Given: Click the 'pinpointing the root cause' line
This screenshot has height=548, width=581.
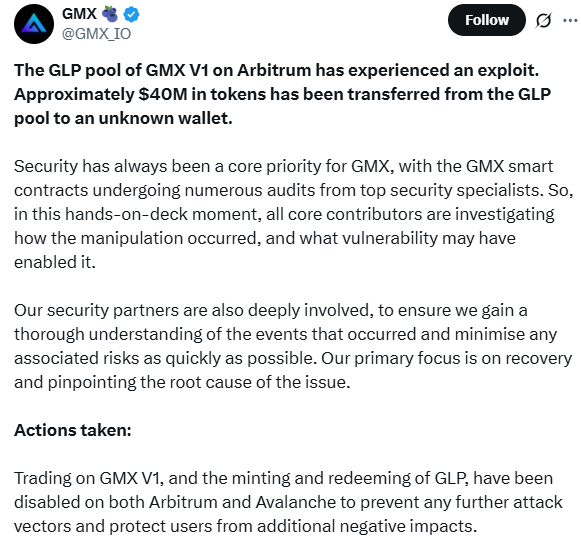Looking at the screenshot, I should pyautogui.click(x=182, y=382).
